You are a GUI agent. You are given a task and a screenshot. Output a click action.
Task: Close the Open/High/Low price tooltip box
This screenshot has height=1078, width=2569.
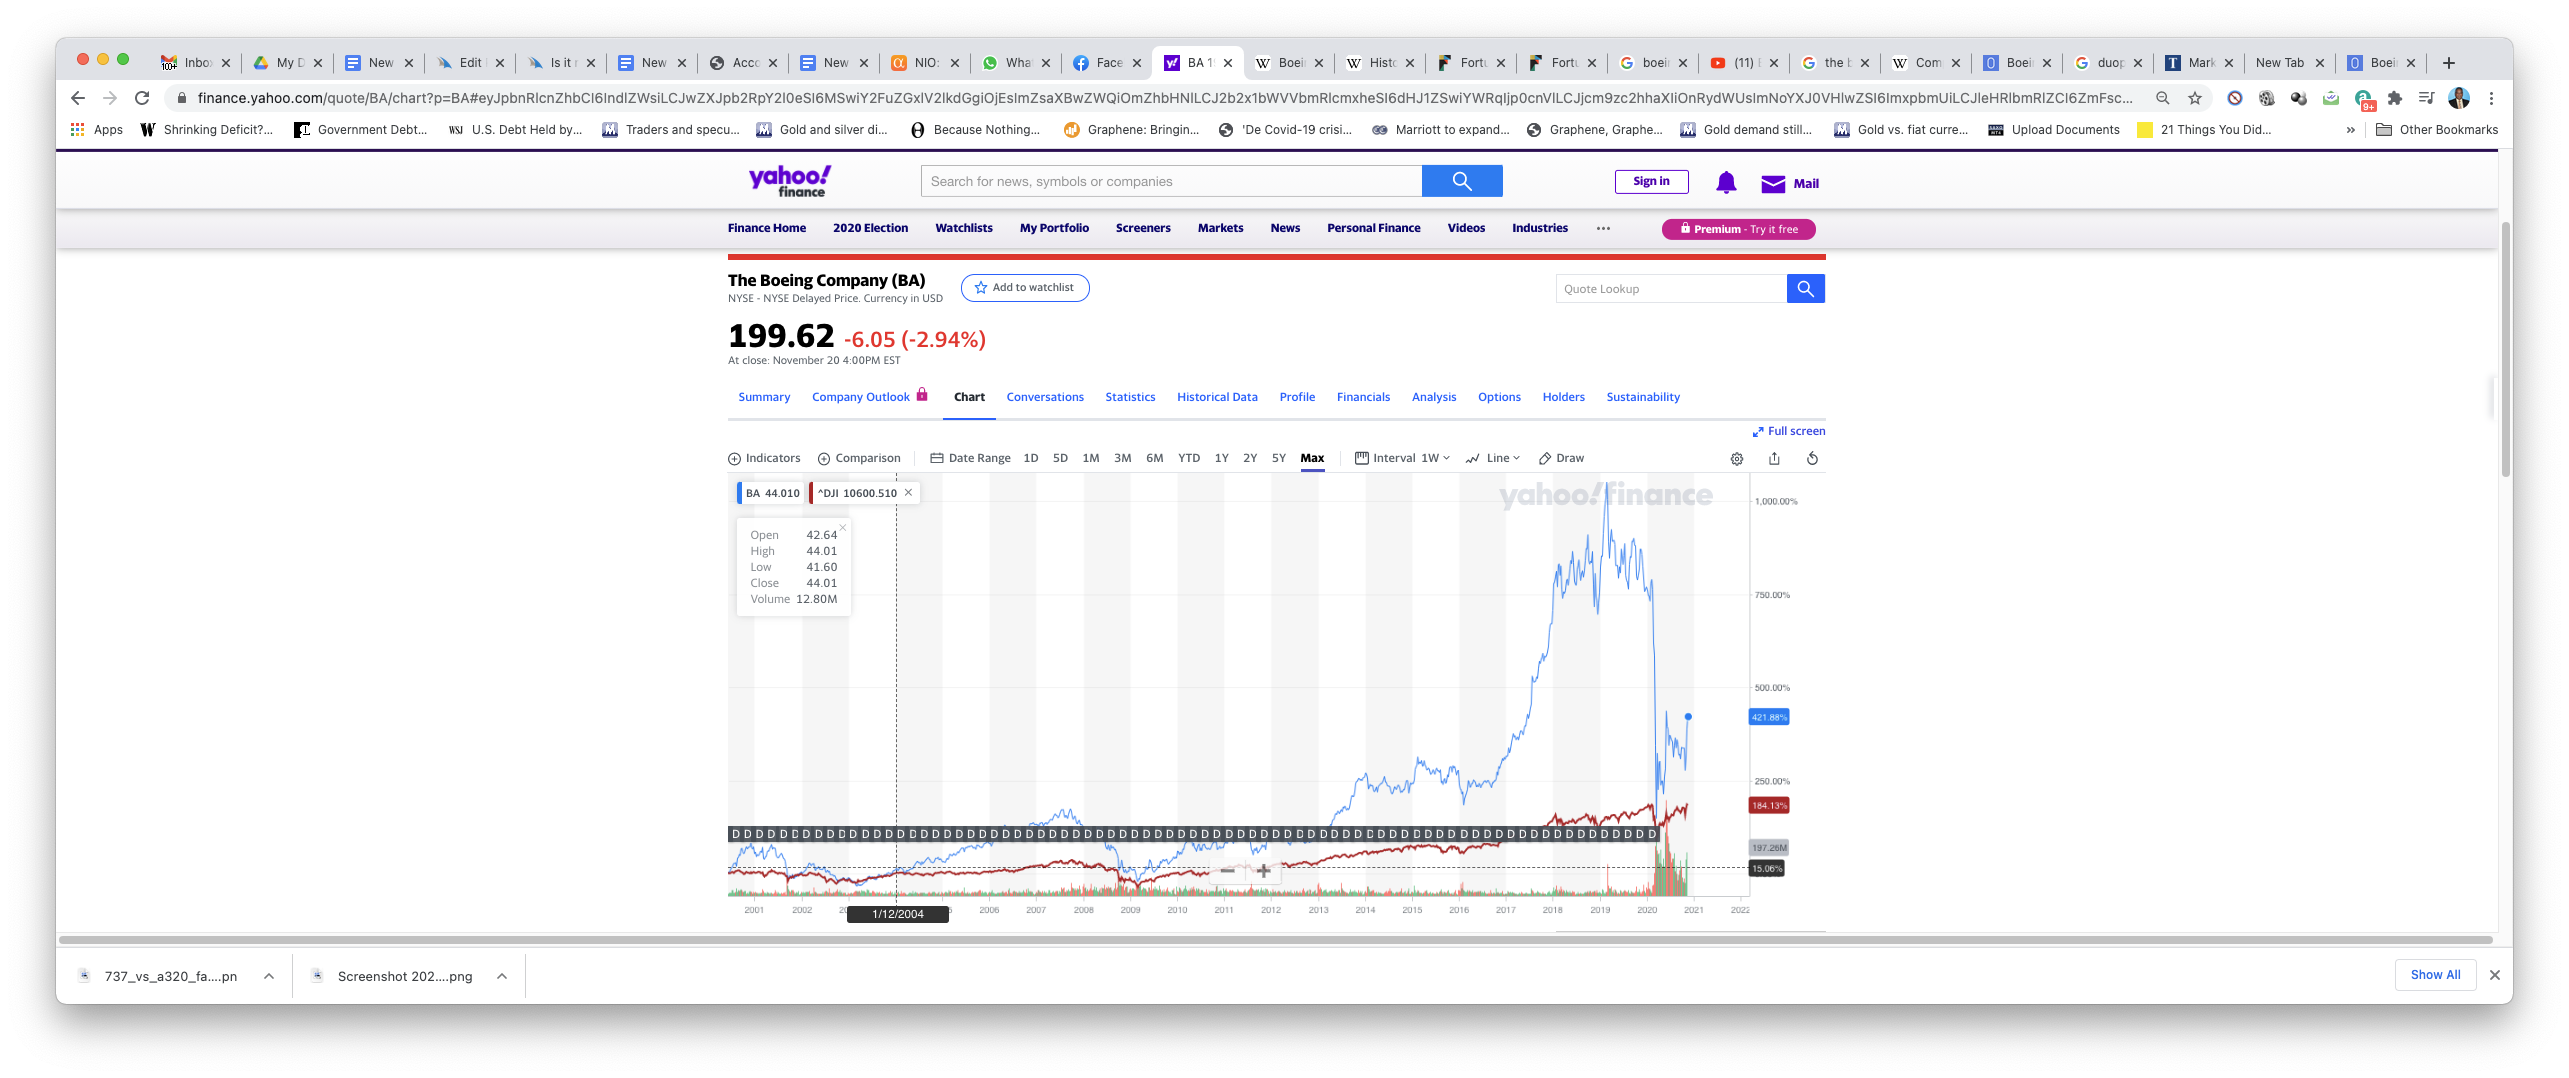843,527
